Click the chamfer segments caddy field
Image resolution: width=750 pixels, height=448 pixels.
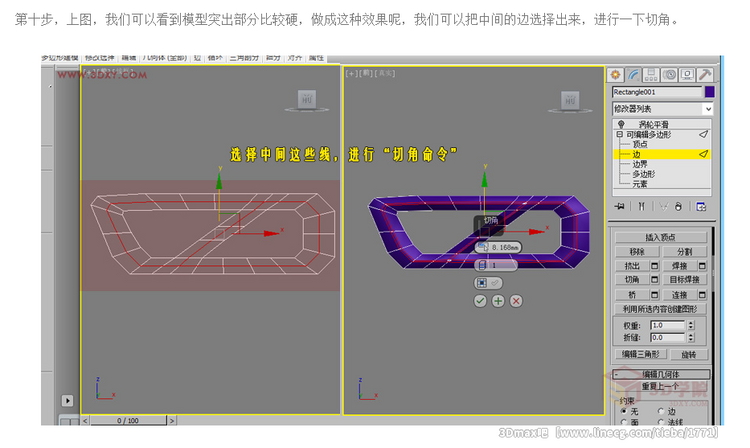point(496,265)
